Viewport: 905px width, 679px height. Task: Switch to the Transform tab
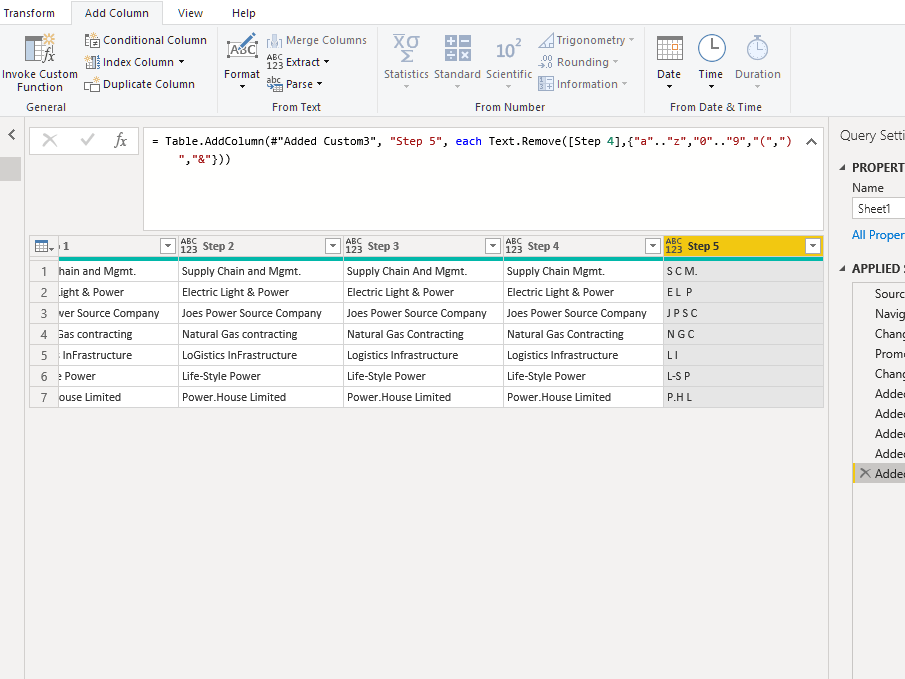(x=30, y=13)
